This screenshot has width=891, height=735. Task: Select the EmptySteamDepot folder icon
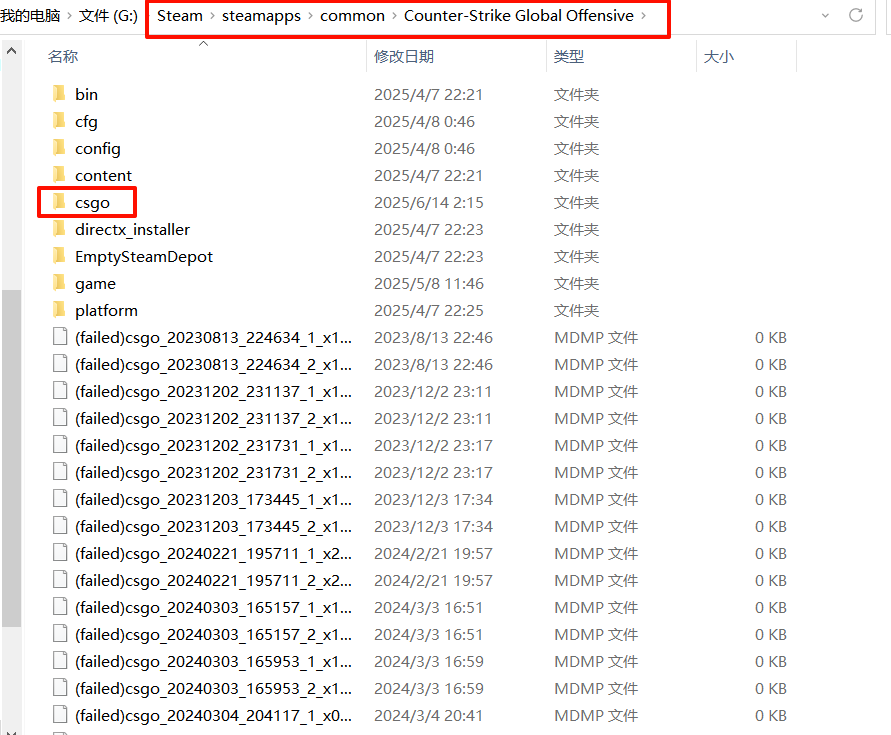tap(59, 256)
